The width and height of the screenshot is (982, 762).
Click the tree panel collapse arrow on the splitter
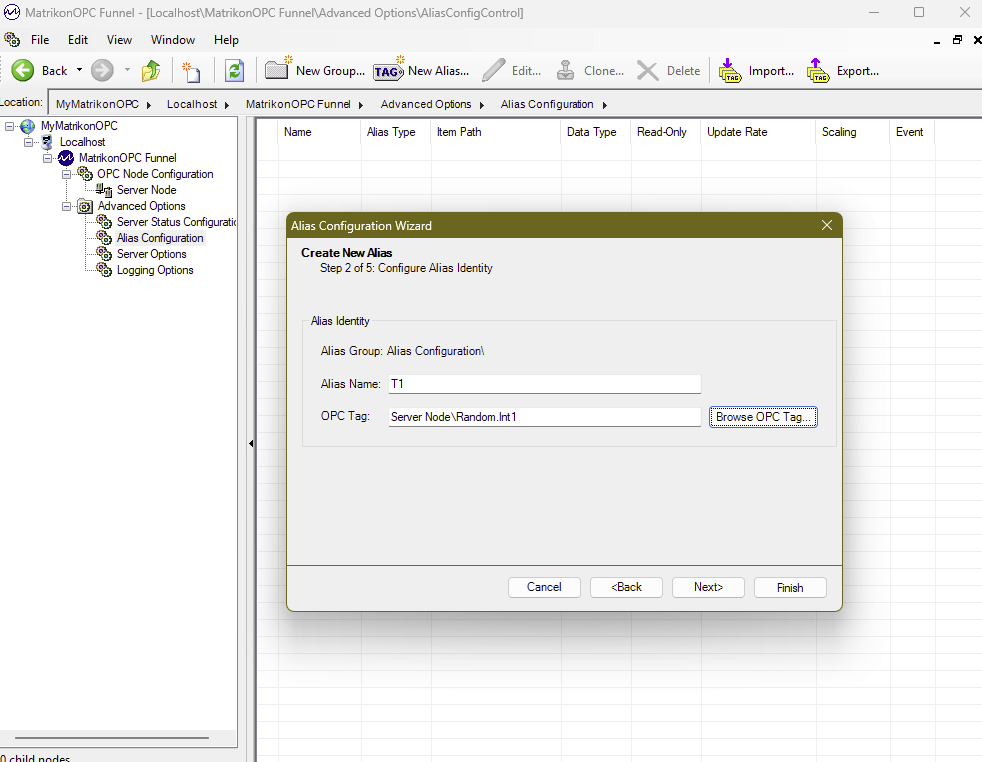tap(251, 443)
